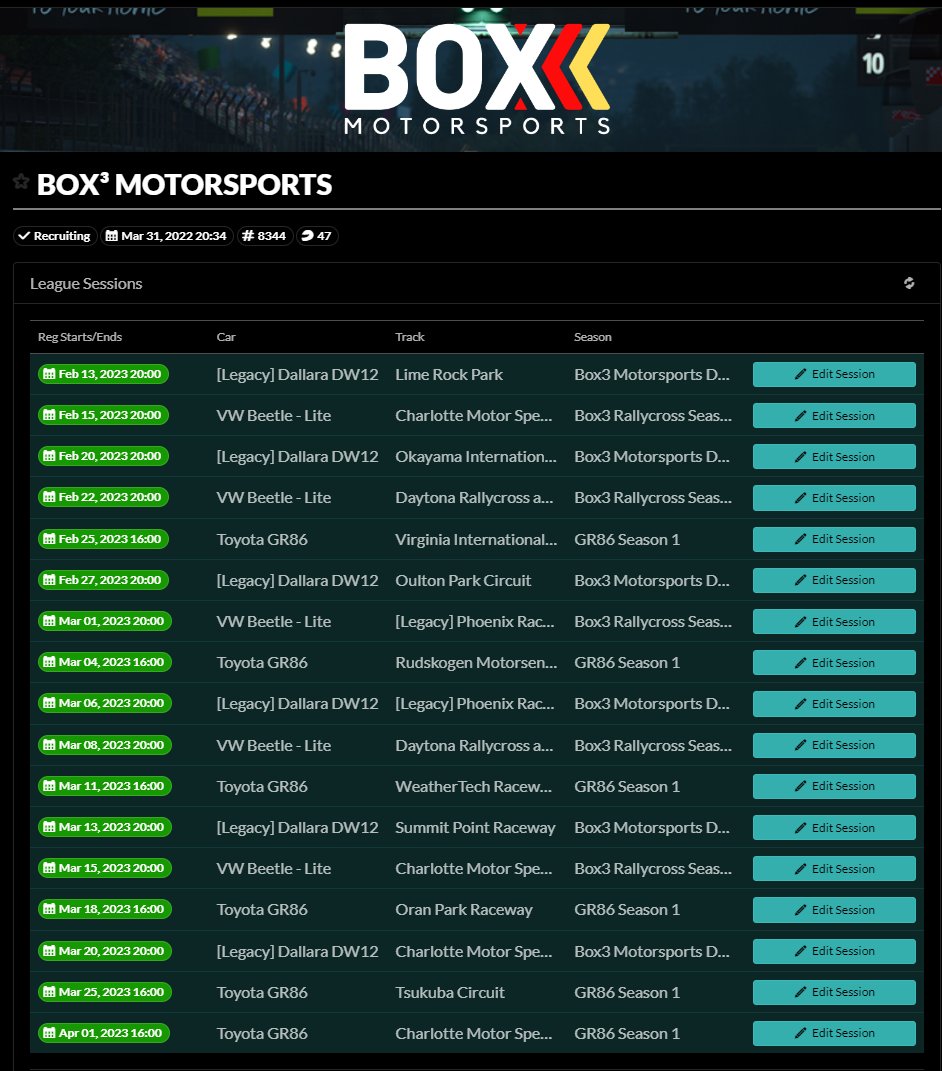Click the Mar 08, 2023 20:00 date pill
The height and width of the screenshot is (1071, 942).
click(105, 745)
